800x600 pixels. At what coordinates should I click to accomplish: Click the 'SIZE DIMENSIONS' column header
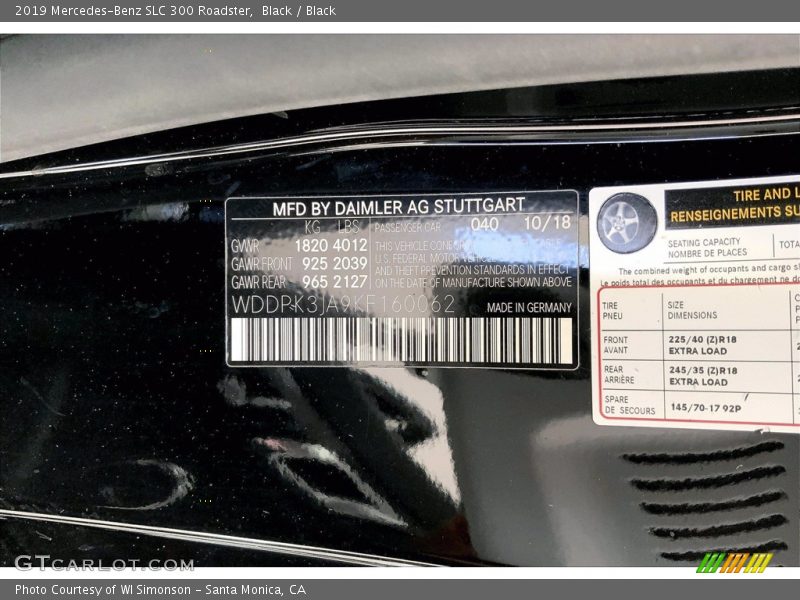(x=692, y=310)
